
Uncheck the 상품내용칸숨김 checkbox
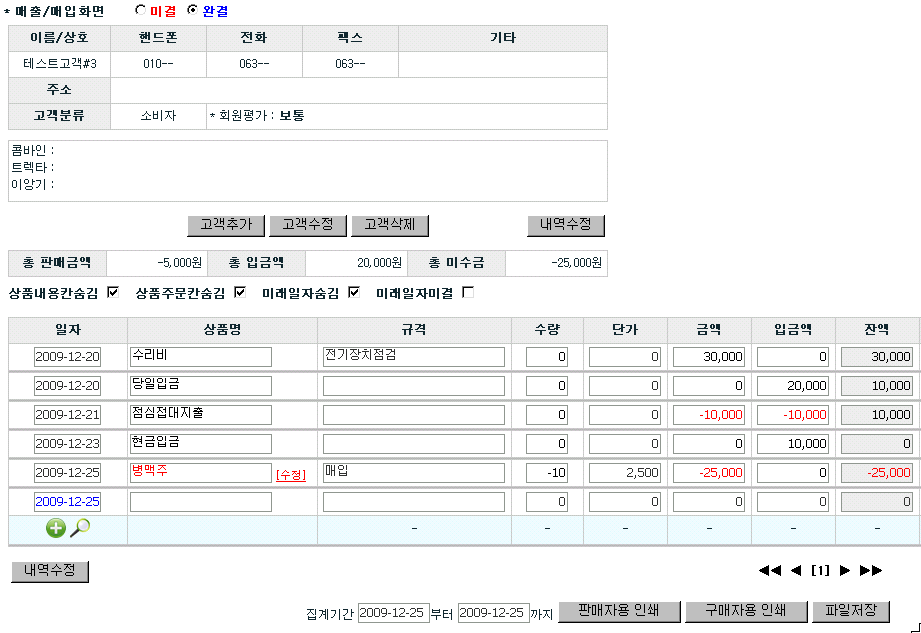(x=113, y=293)
